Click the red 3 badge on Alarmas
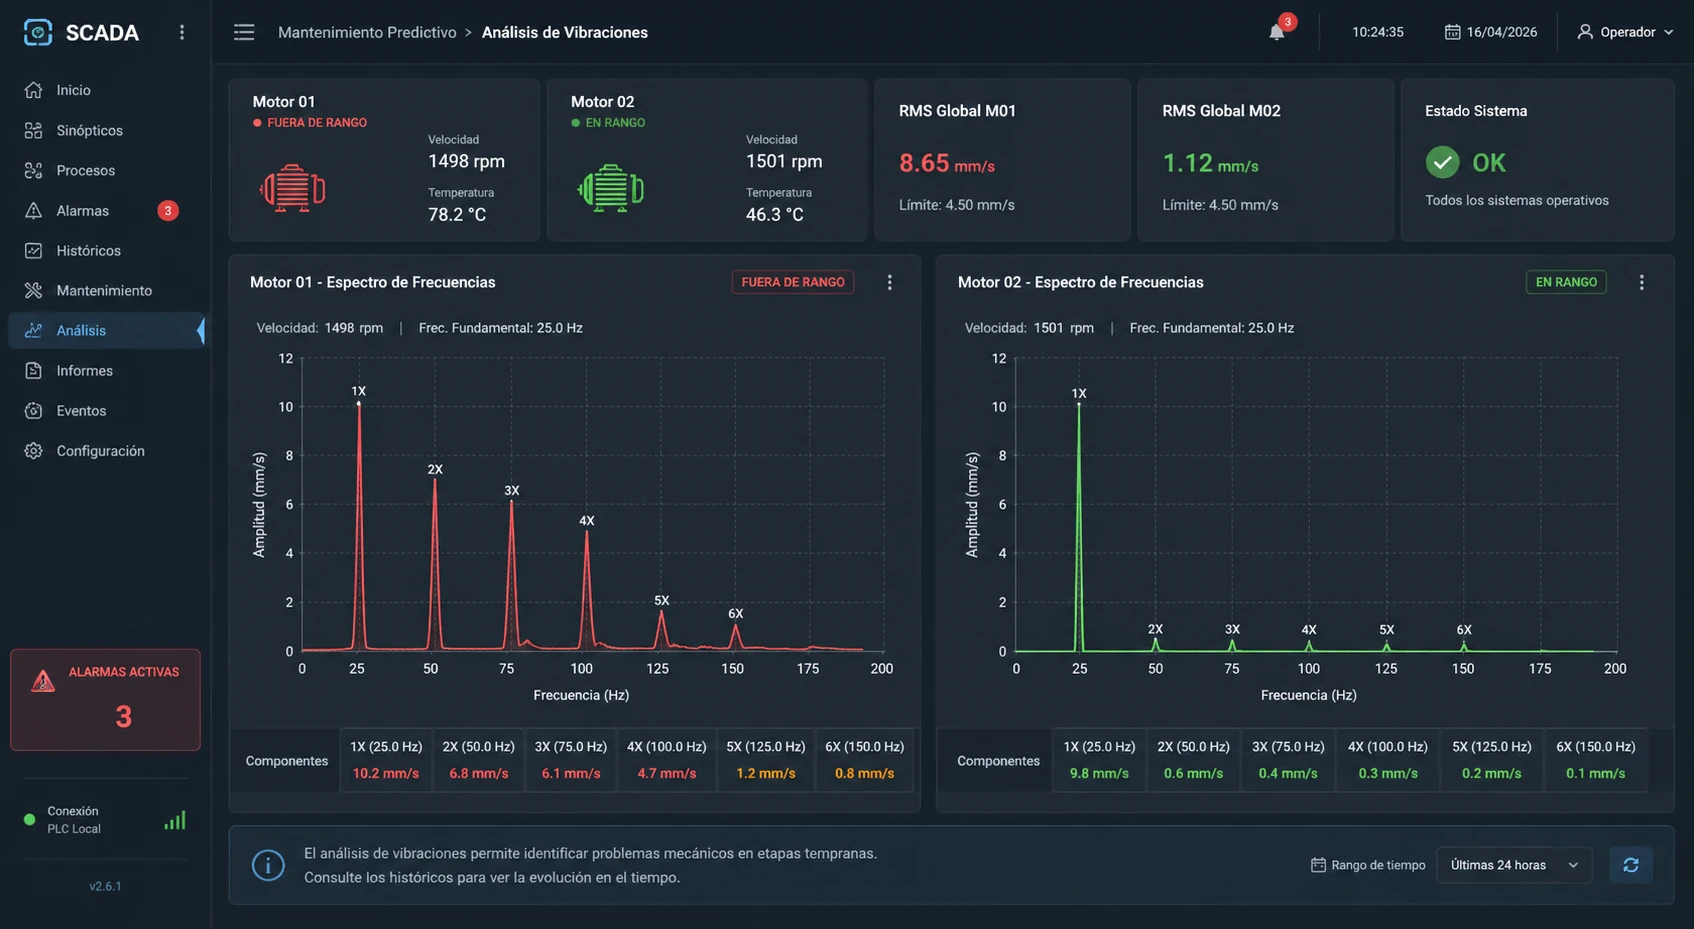 point(168,210)
